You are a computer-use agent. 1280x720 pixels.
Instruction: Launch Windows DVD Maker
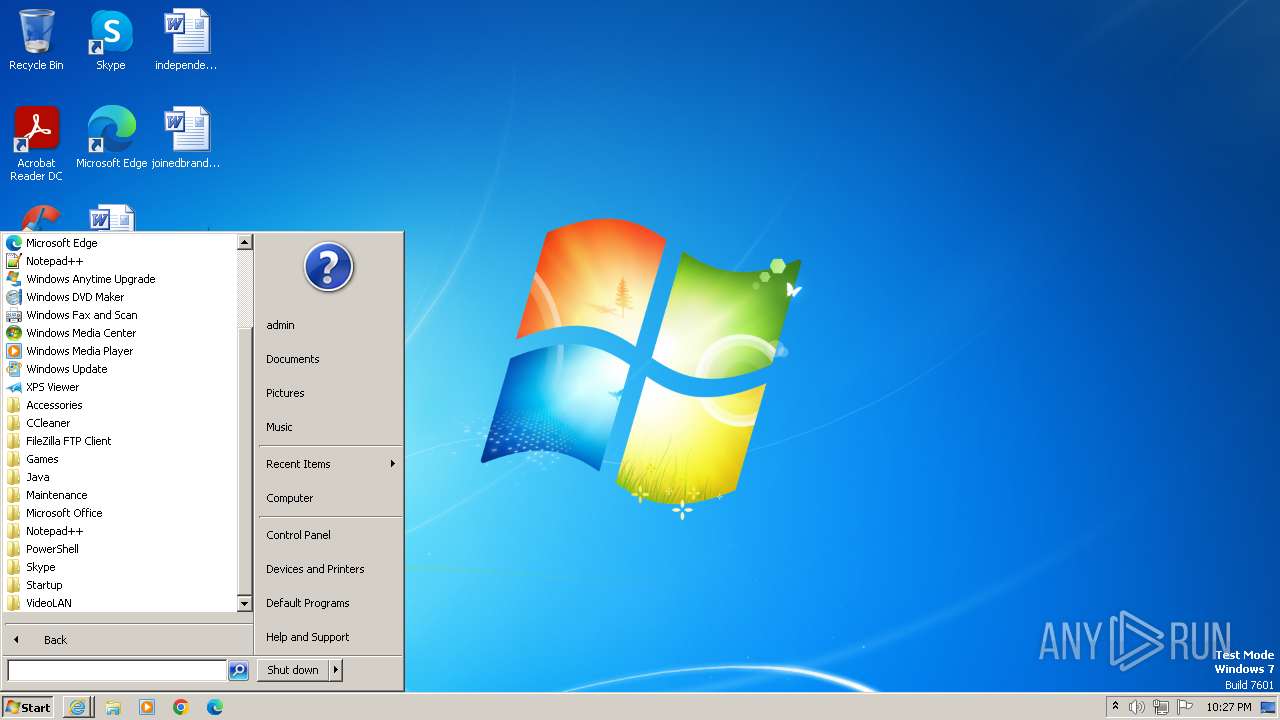tap(120, 297)
